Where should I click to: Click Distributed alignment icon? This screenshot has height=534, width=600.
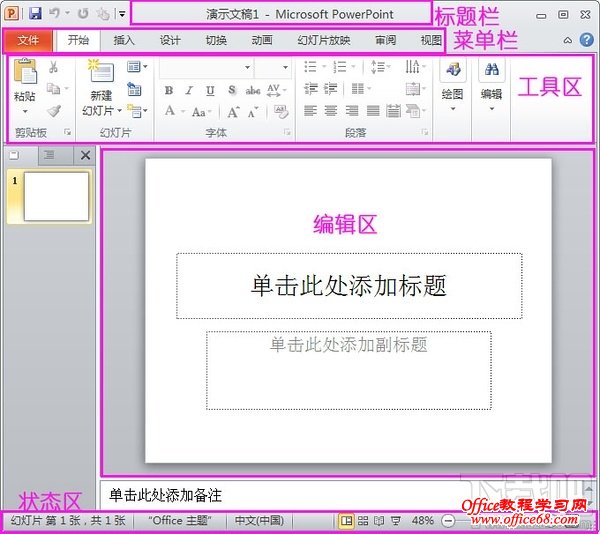coord(393,111)
